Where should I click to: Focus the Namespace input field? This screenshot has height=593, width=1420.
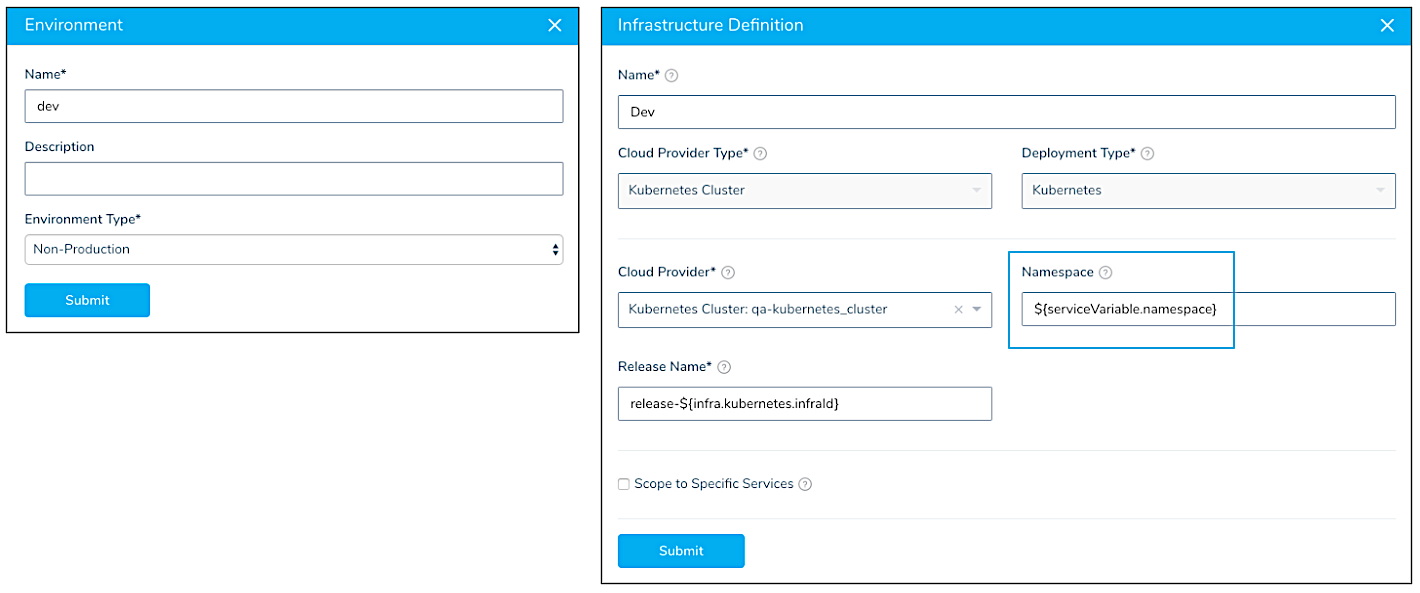[1208, 309]
